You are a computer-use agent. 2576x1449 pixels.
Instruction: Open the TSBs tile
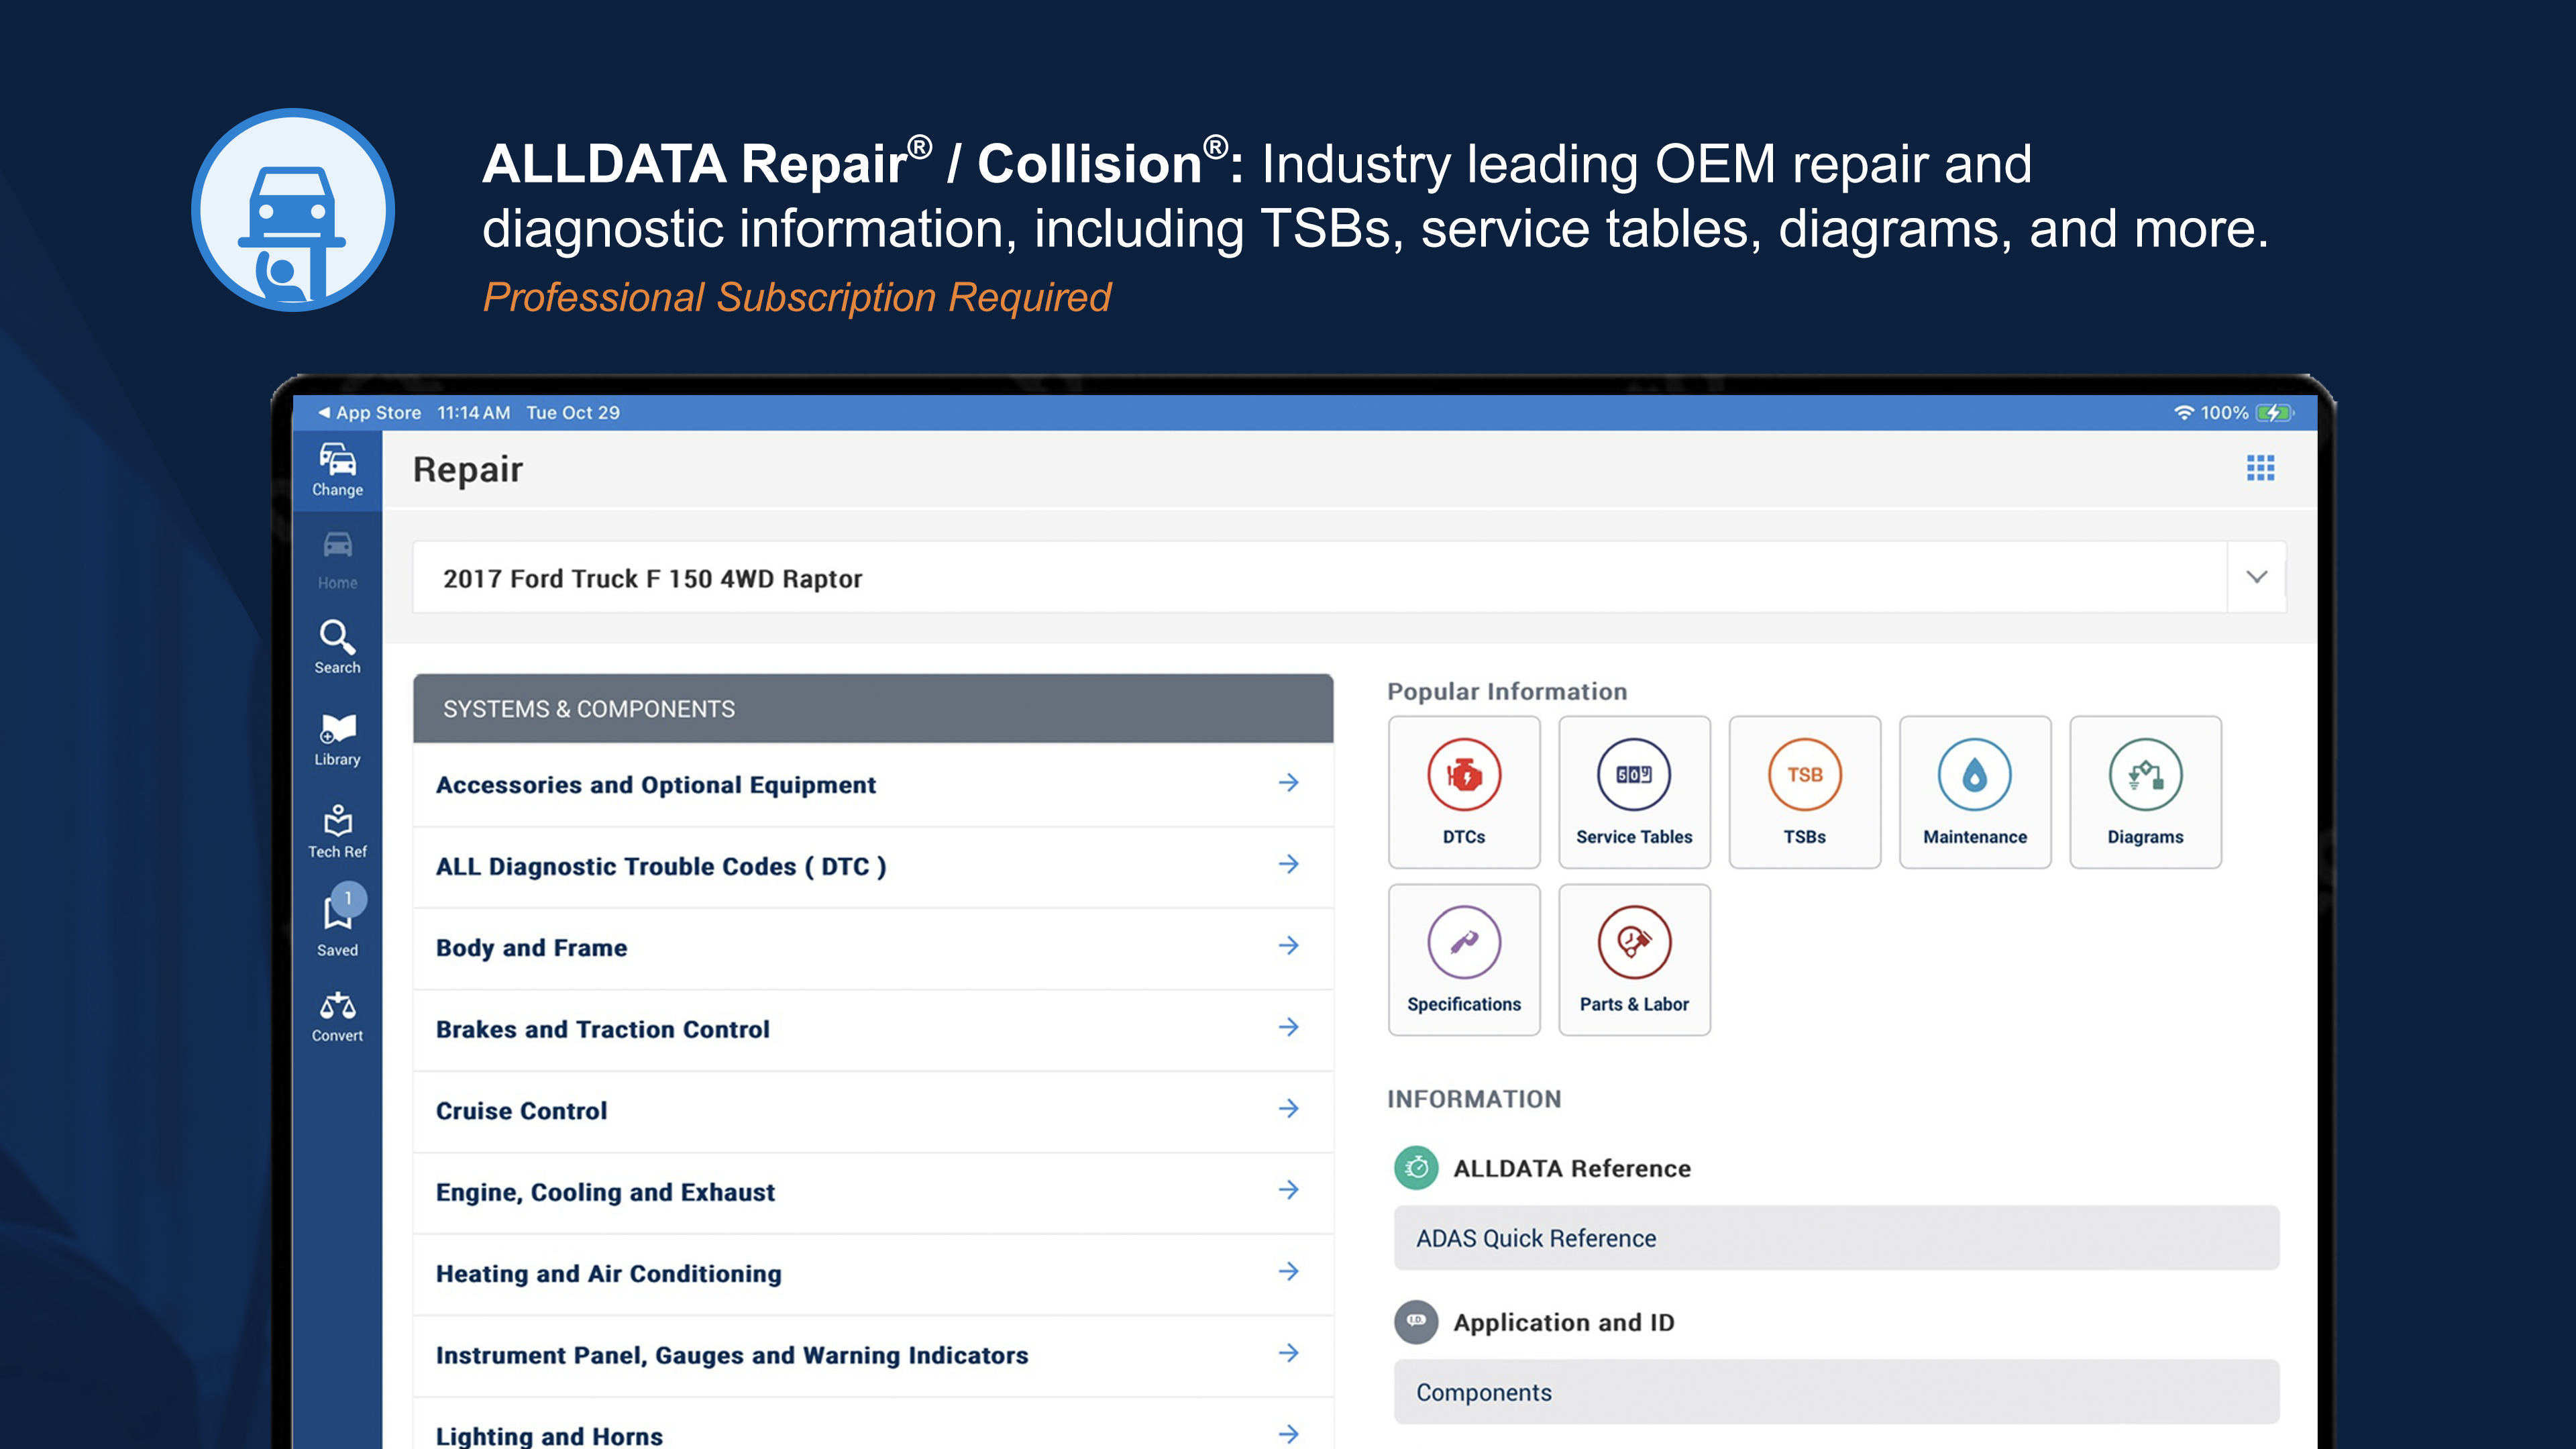[1804, 792]
